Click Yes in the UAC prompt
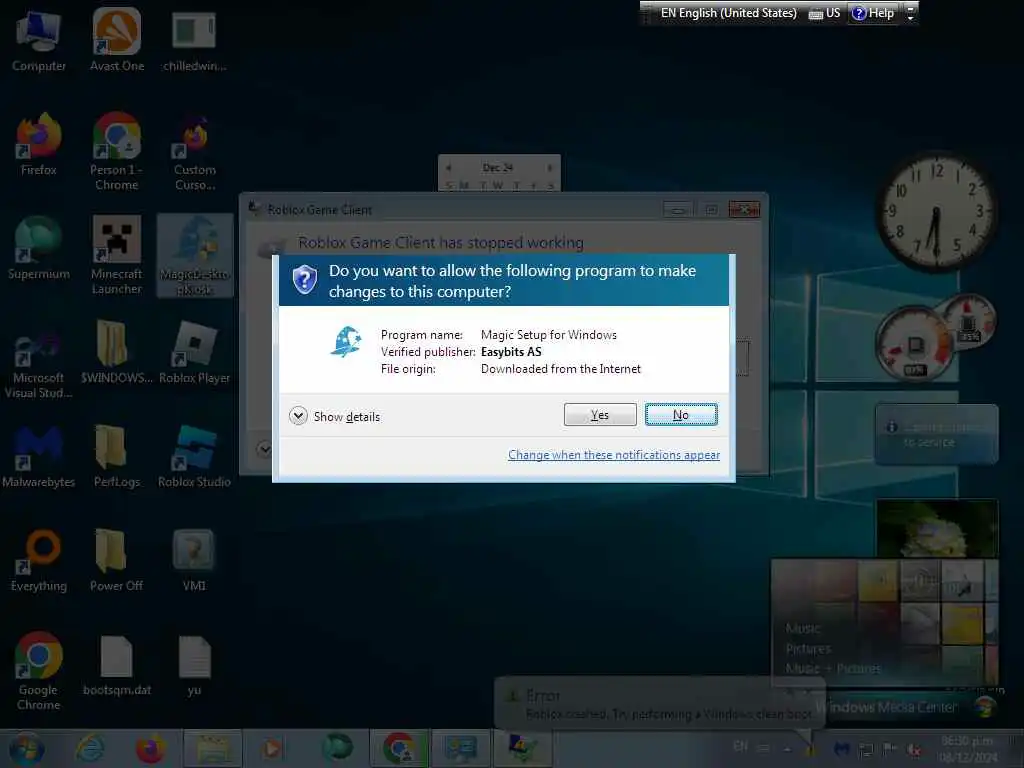This screenshot has width=1024, height=768. point(600,415)
